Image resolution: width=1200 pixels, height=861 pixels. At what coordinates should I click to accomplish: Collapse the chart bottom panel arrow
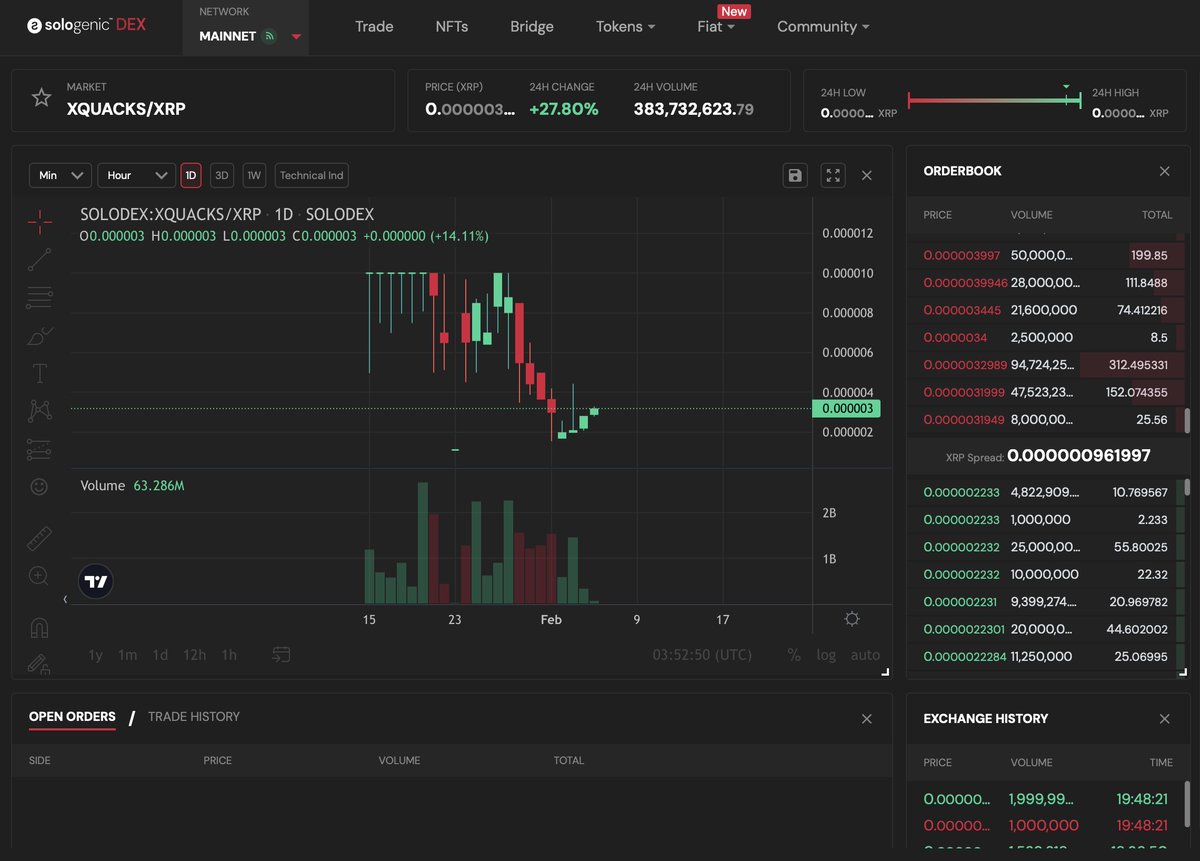(x=65, y=599)
